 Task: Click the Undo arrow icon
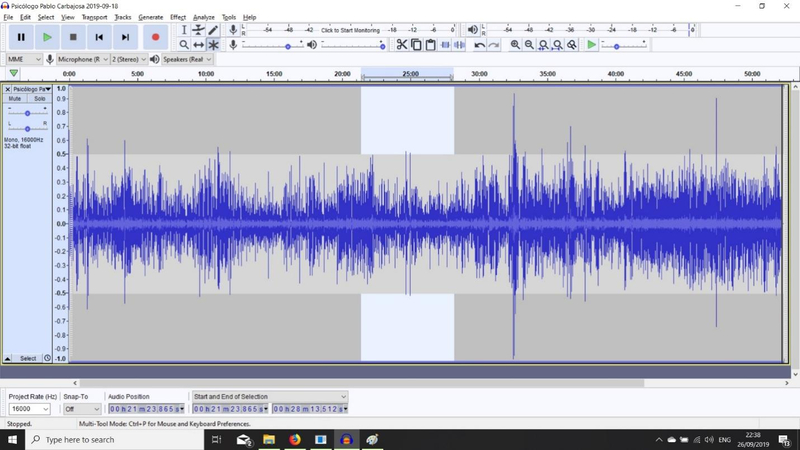(480, 45)
